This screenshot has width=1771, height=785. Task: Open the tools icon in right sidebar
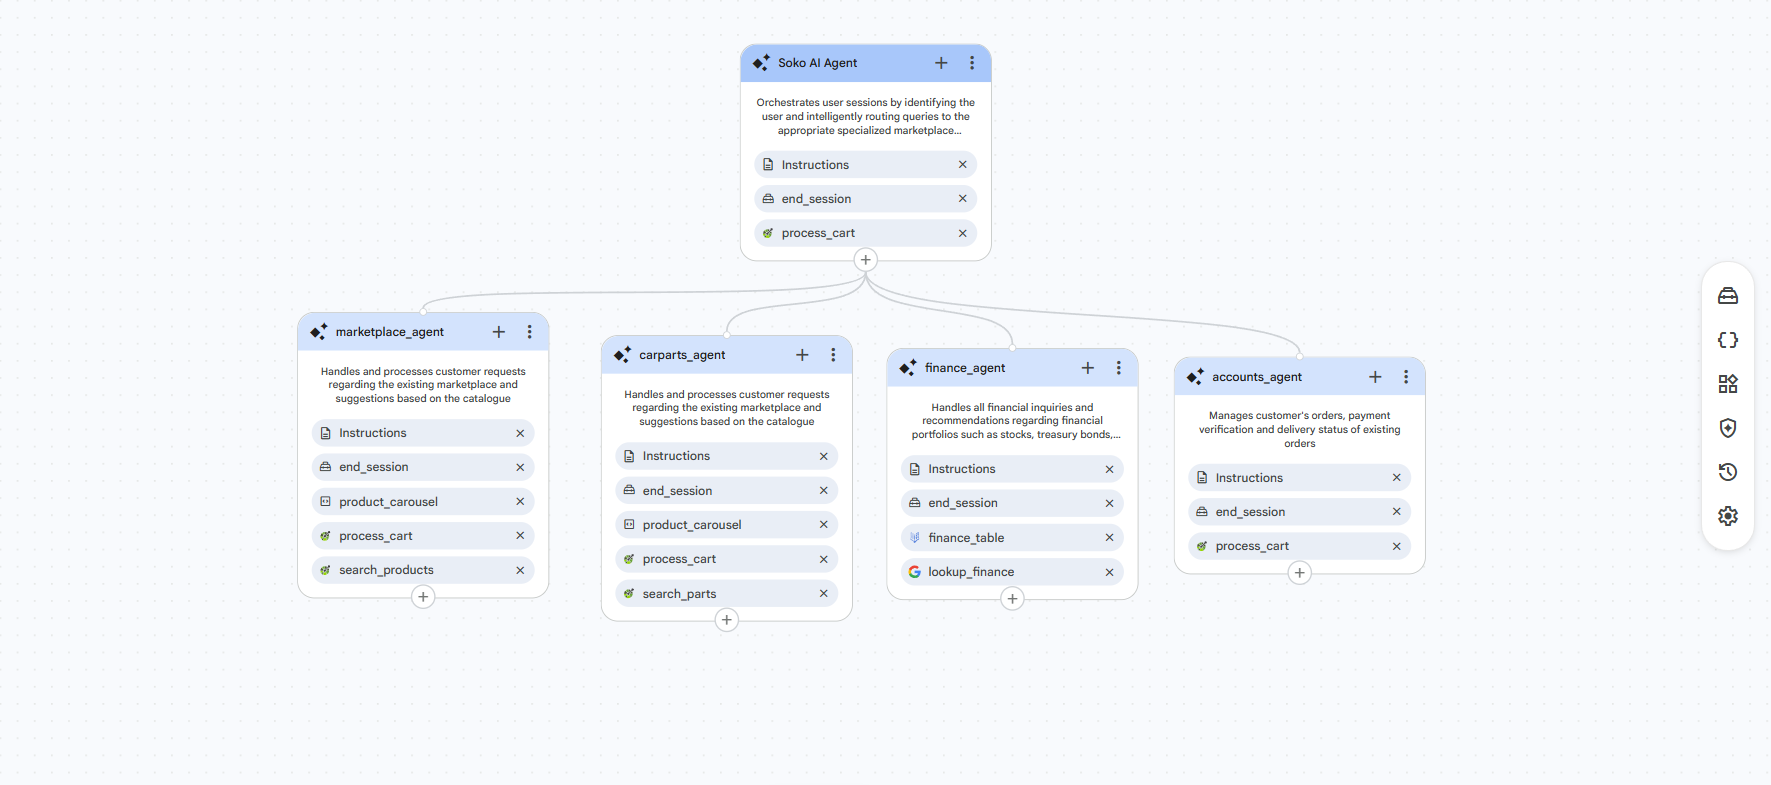click(x=1728, y=296)
